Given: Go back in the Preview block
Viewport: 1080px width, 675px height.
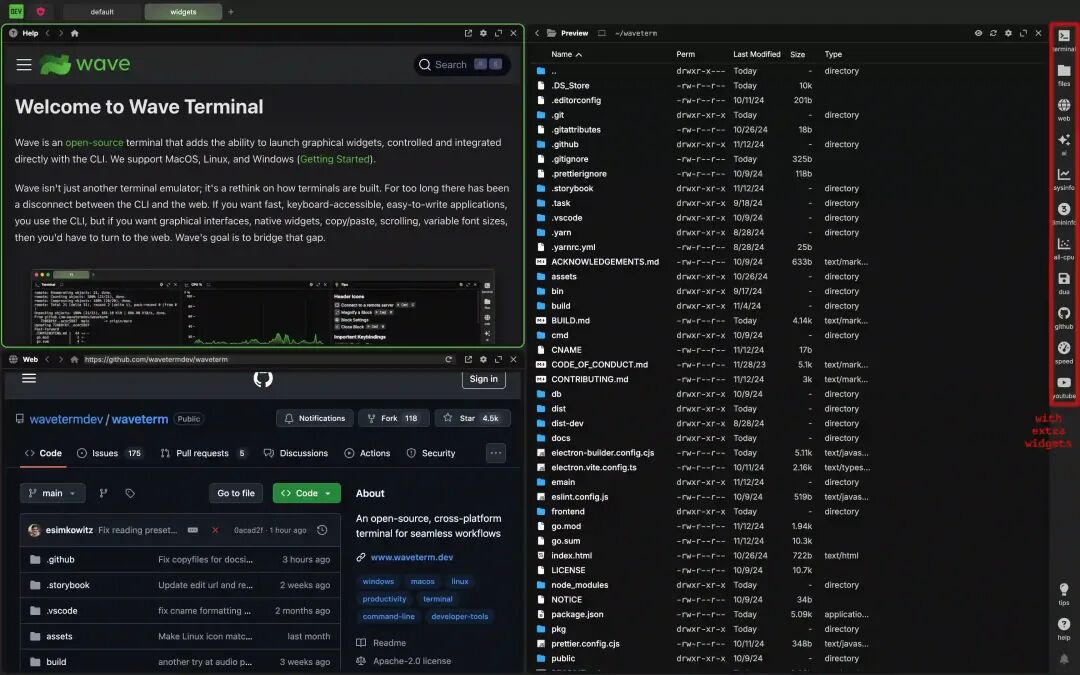Looking at the screenshot, I should pos(537,33).
